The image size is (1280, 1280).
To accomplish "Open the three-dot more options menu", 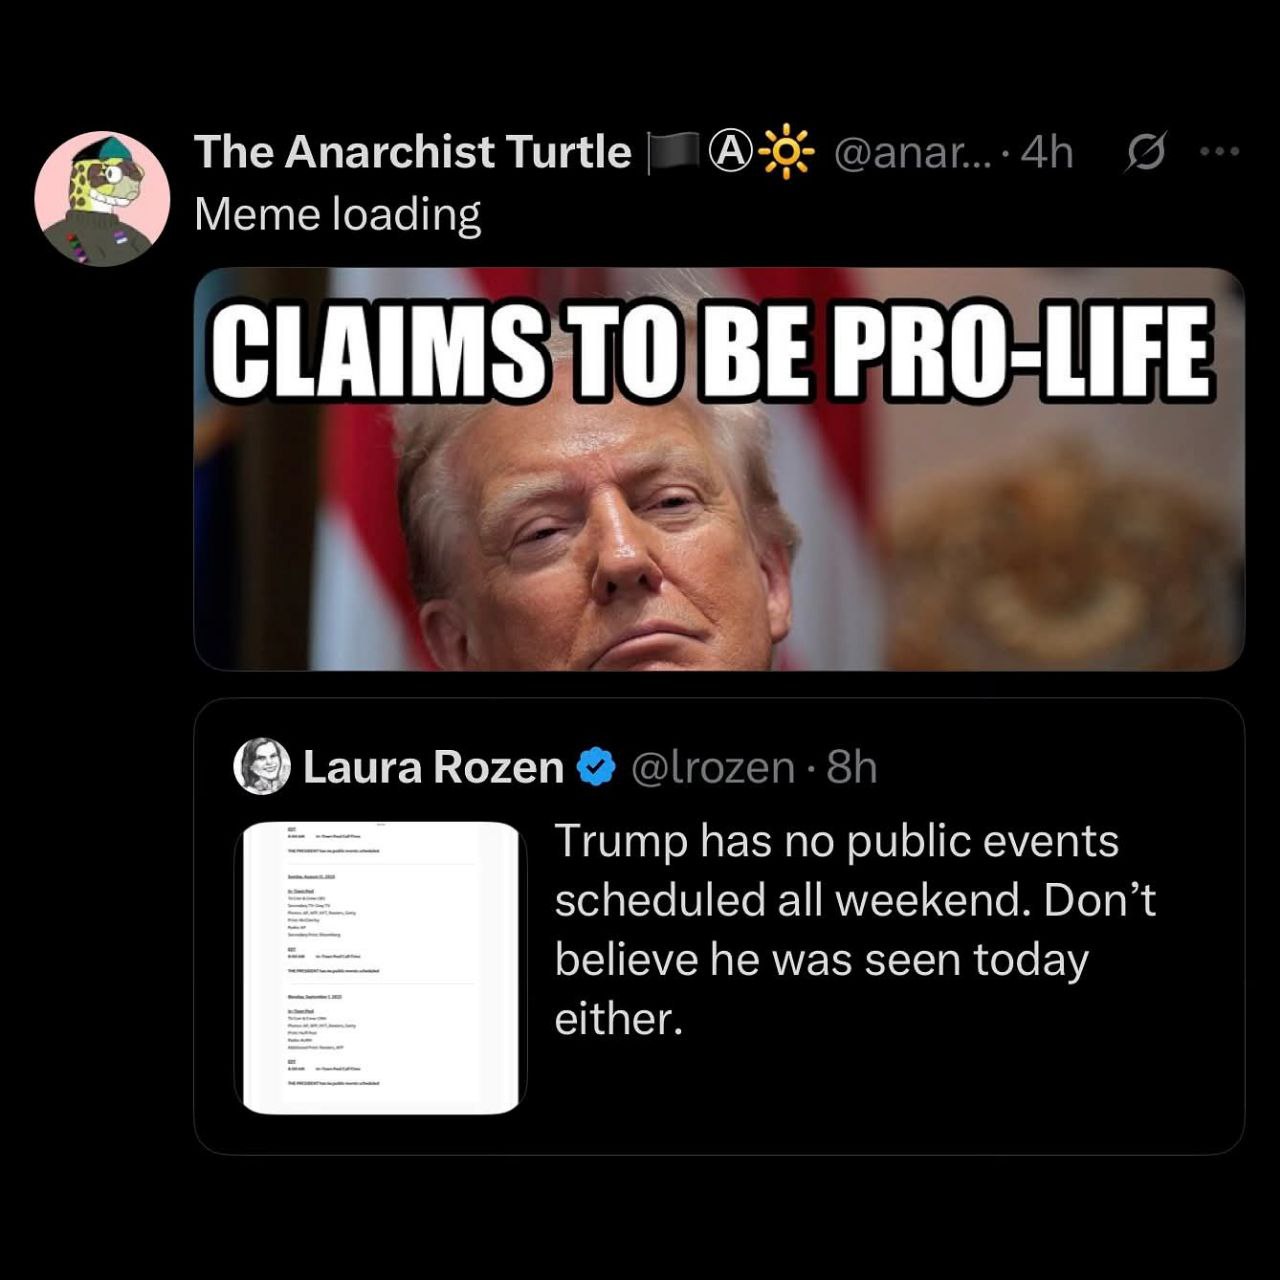I will click(x=1220, y=152).
